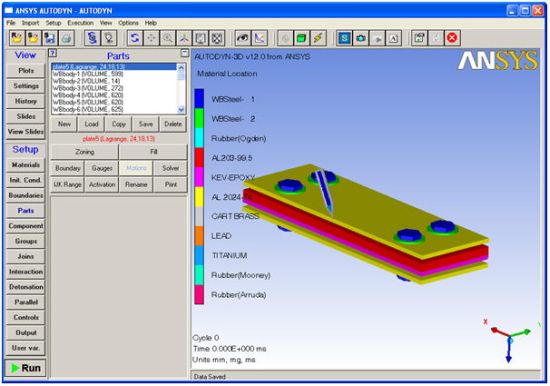
Task: Collapse the Parts panel with minus box
Action: (185, 53)
